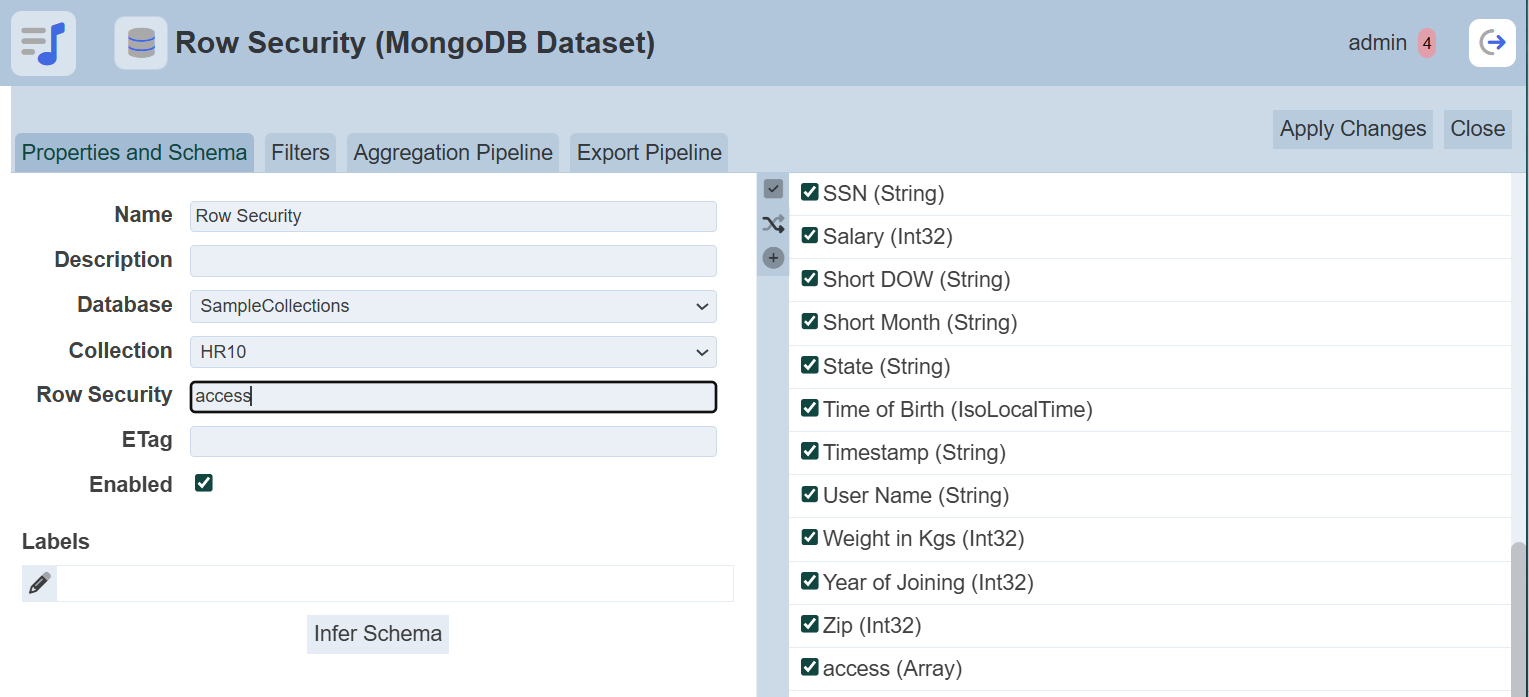The height and width of the screenshot is (697, 1529).
Task: Uncheck the Enabled checkbox
Action: pos(204,484)
